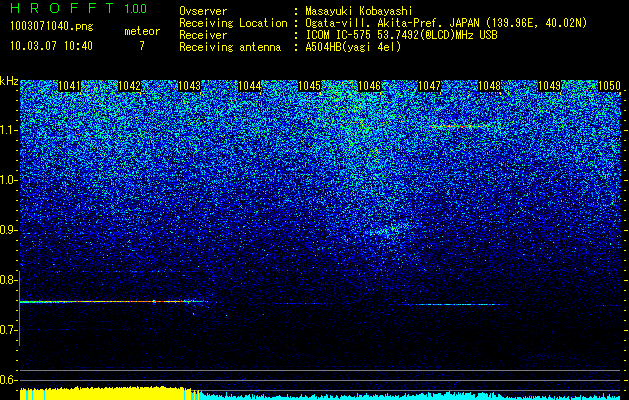Click the yellow signal level bar at bottom
Screen dimensions: 629x400
106,393
